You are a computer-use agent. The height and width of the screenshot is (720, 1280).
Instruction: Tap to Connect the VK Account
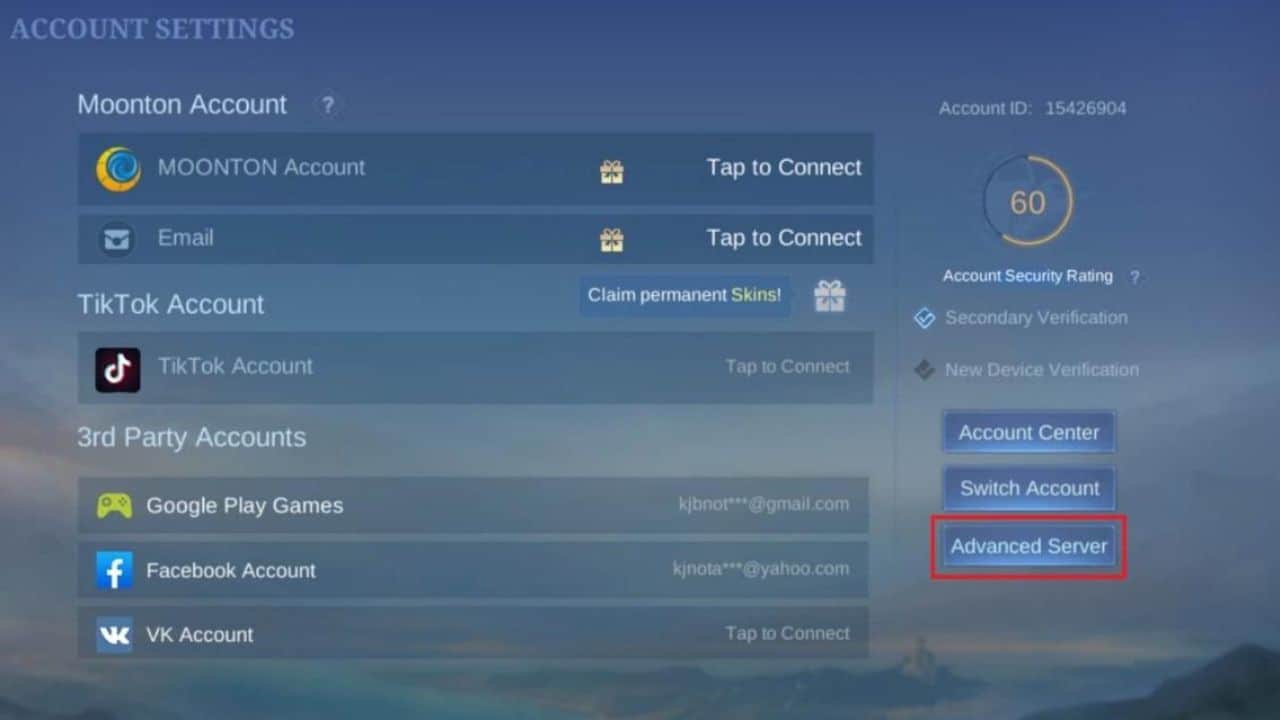(788, 634)
